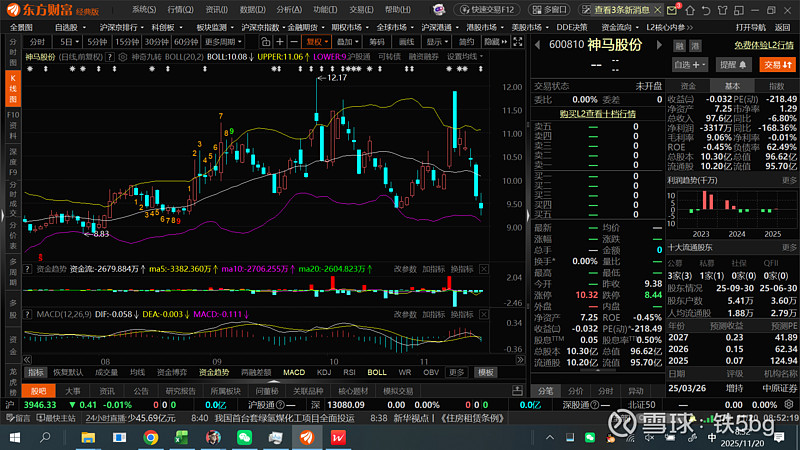Close the MACD indicator panel
The width and height of the screenshot is (800, 450).
click(x=484, y=314)
